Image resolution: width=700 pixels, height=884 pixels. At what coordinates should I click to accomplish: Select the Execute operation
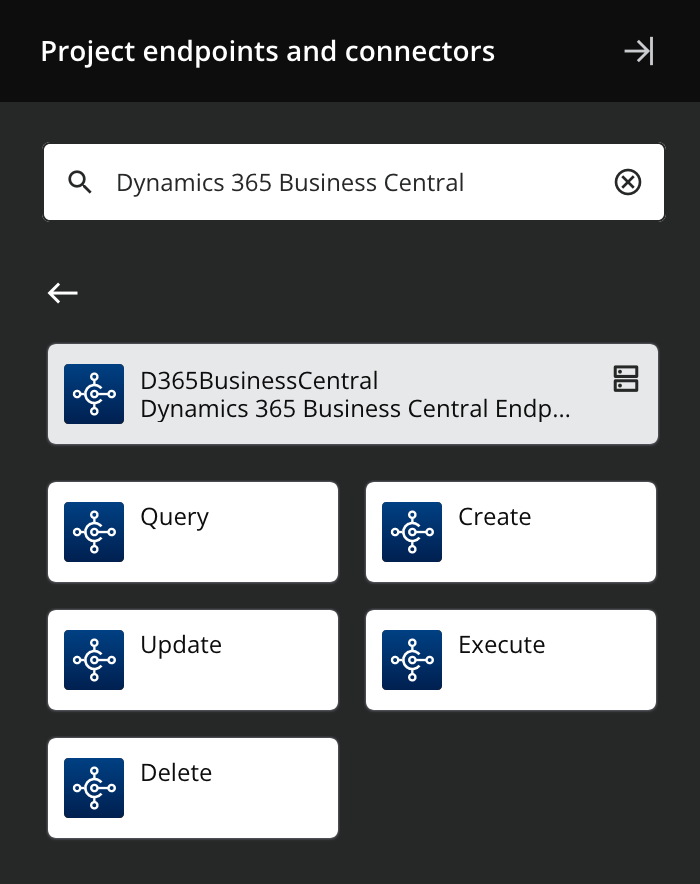[x=510, y=660]
